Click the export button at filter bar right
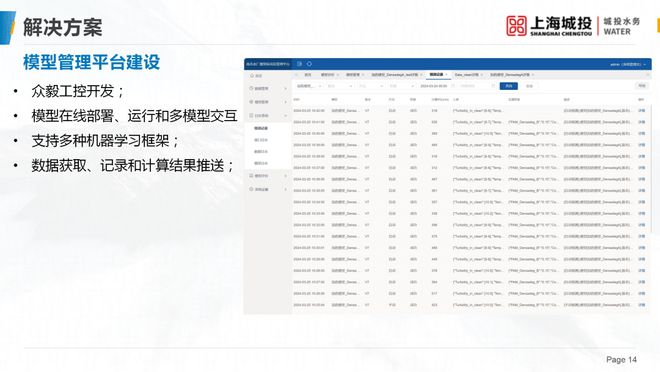Image resolution: width=660 pixels, height=372 pixels. click(x=642, y=86)
